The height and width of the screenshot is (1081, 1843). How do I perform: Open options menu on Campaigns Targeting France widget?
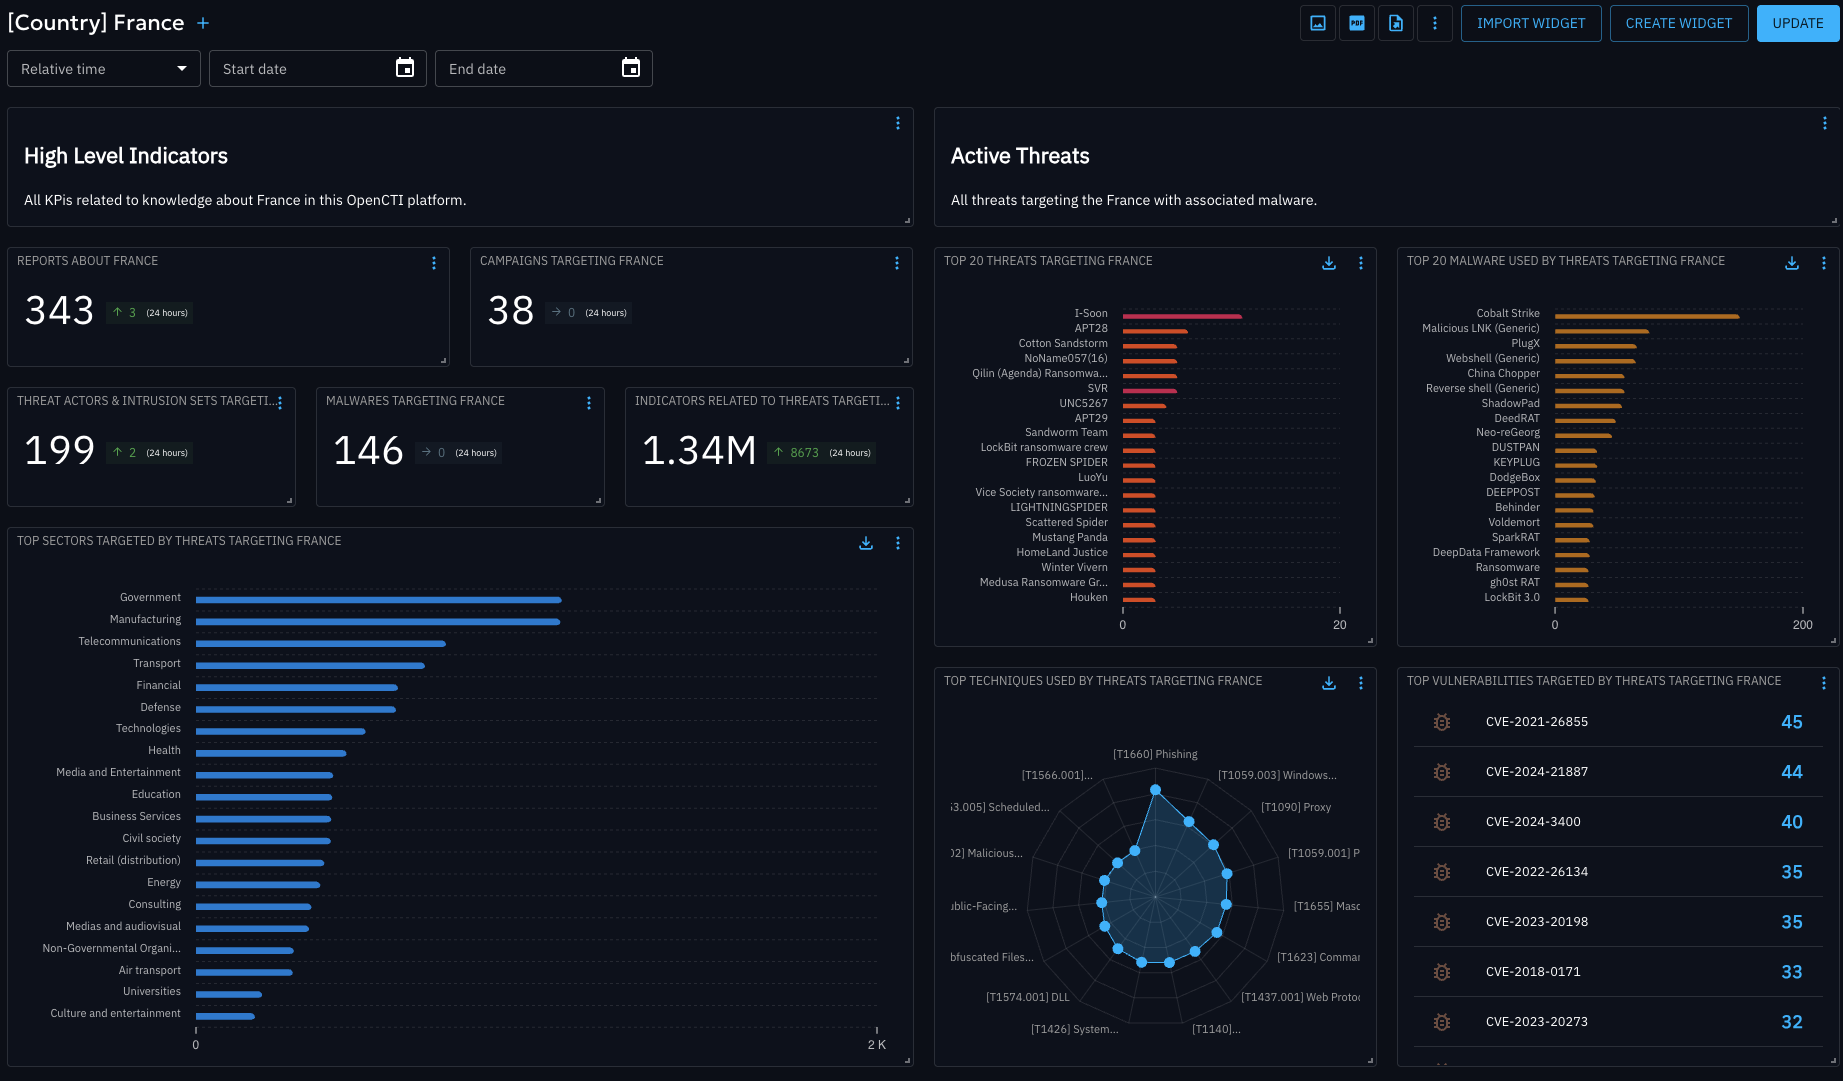coord(896,263)
